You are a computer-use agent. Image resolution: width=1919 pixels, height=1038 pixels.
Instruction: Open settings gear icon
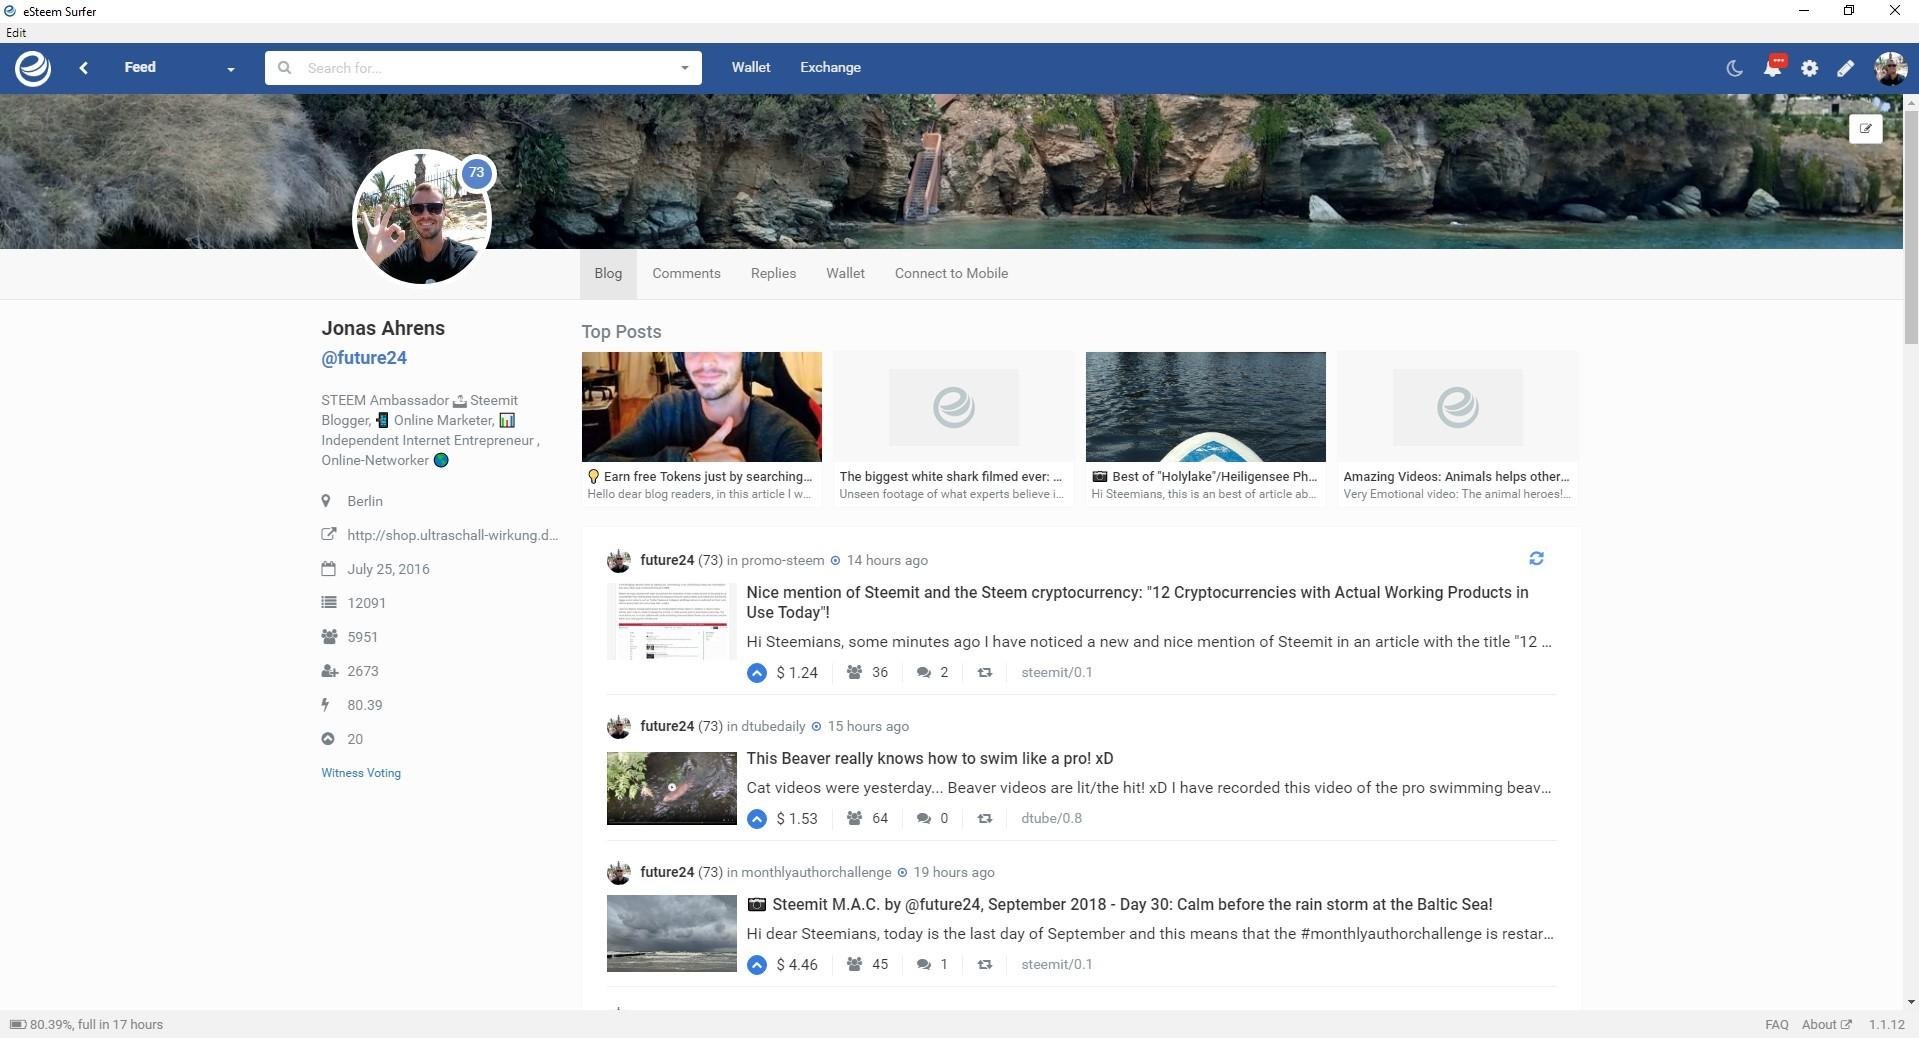1809,68
